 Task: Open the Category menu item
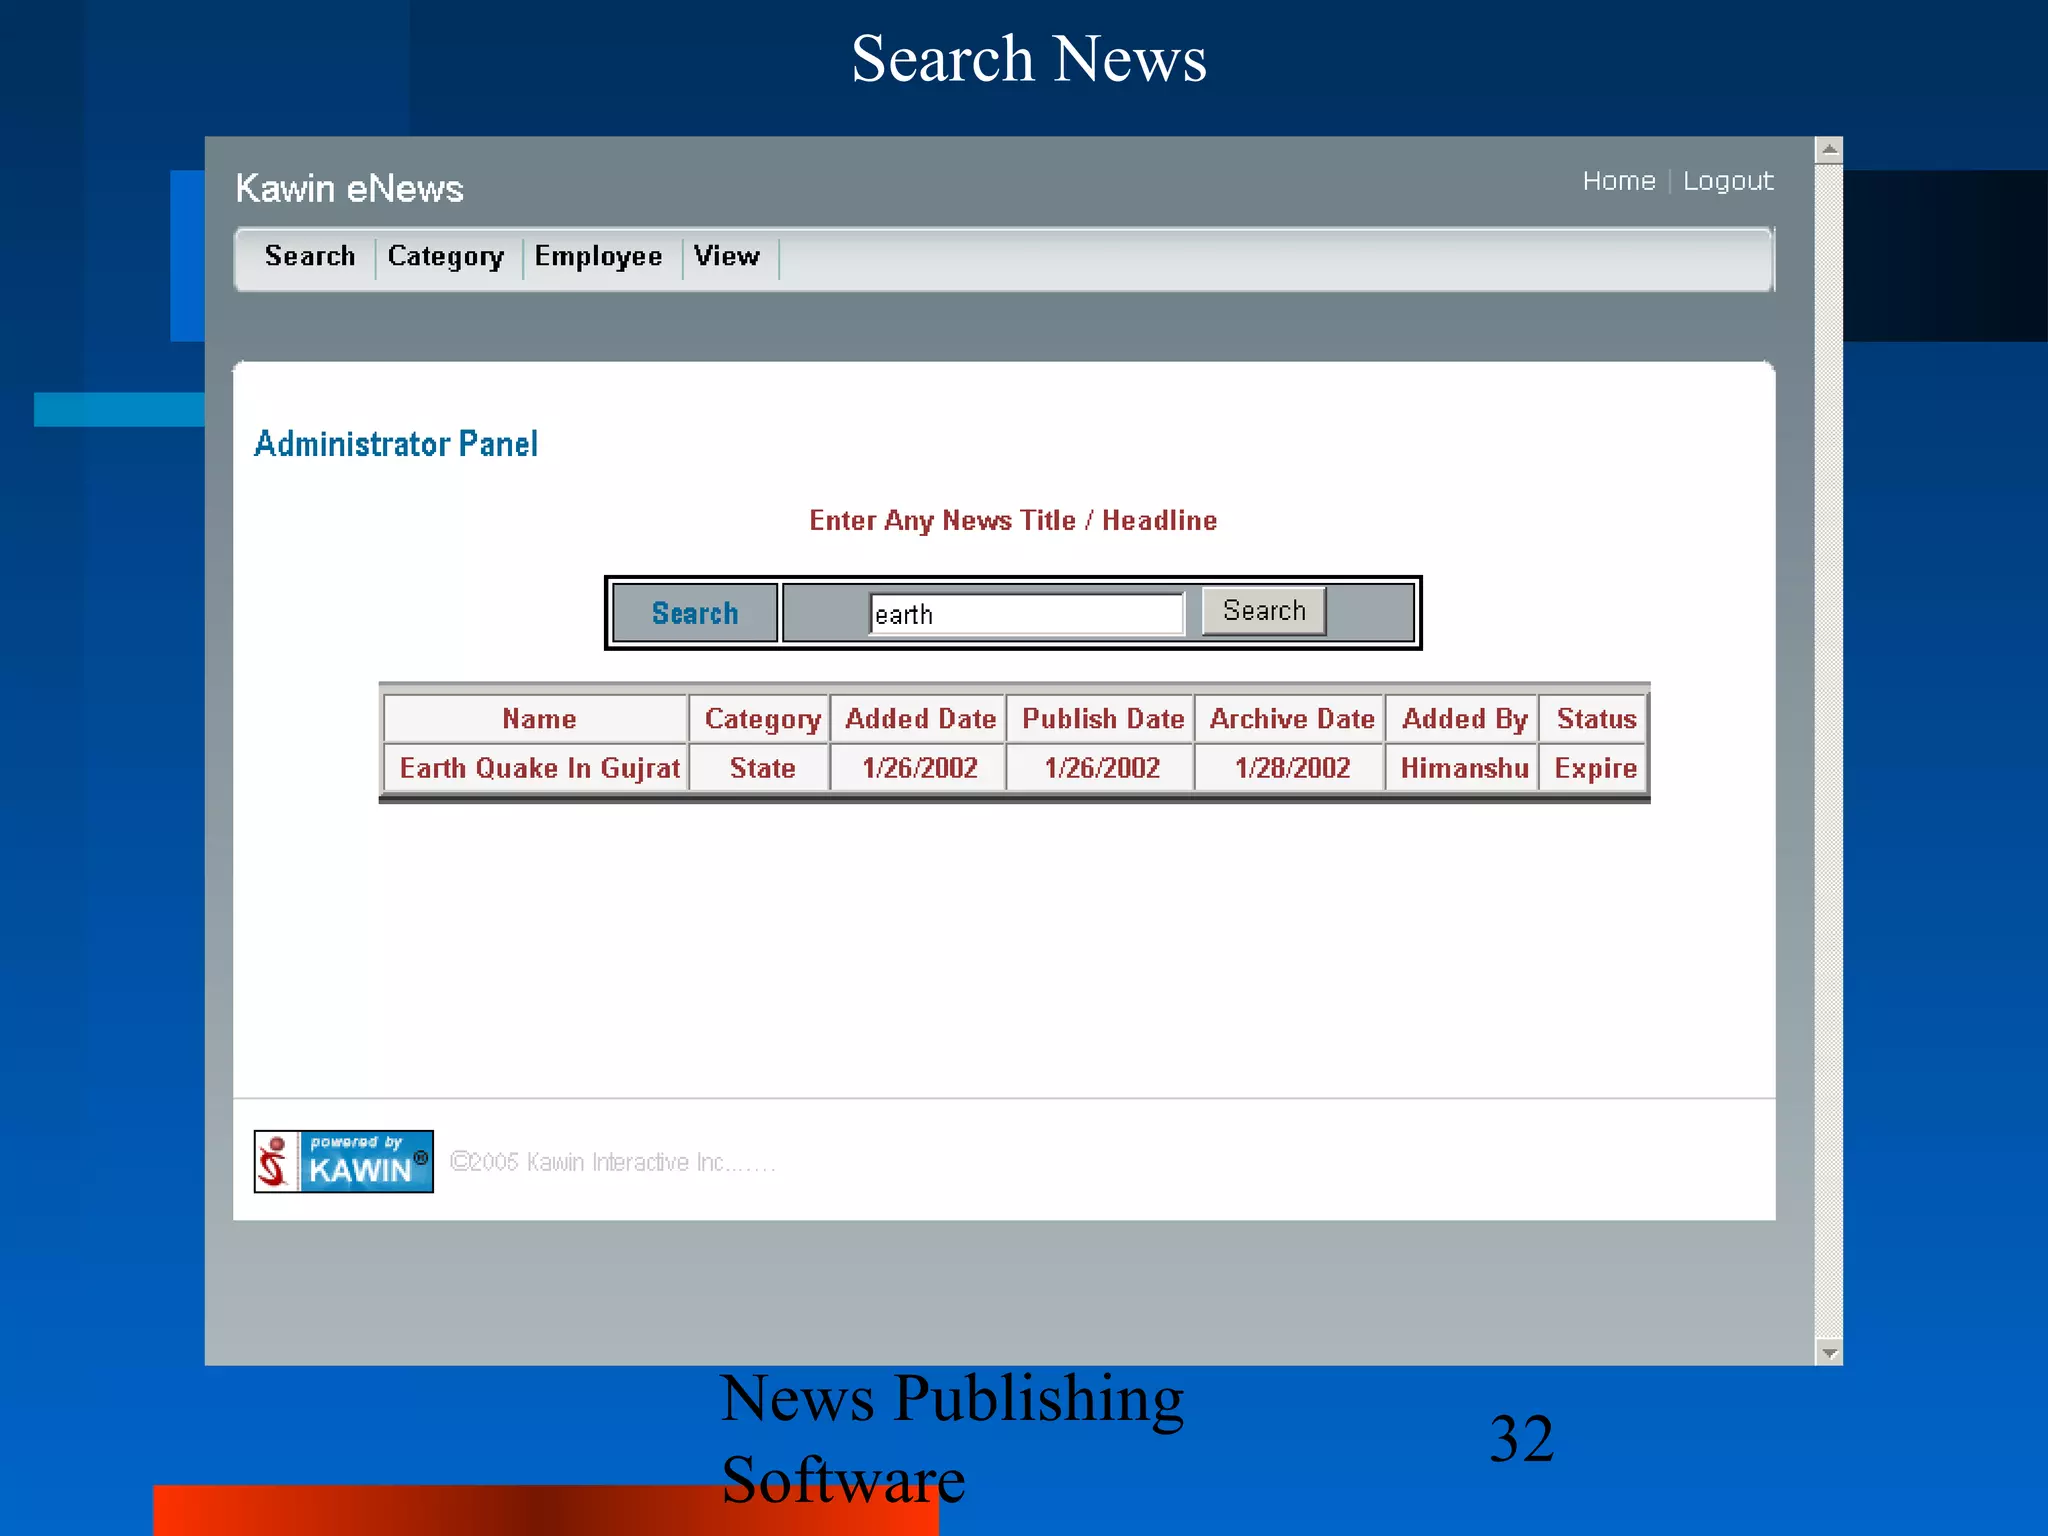[446, 257]
